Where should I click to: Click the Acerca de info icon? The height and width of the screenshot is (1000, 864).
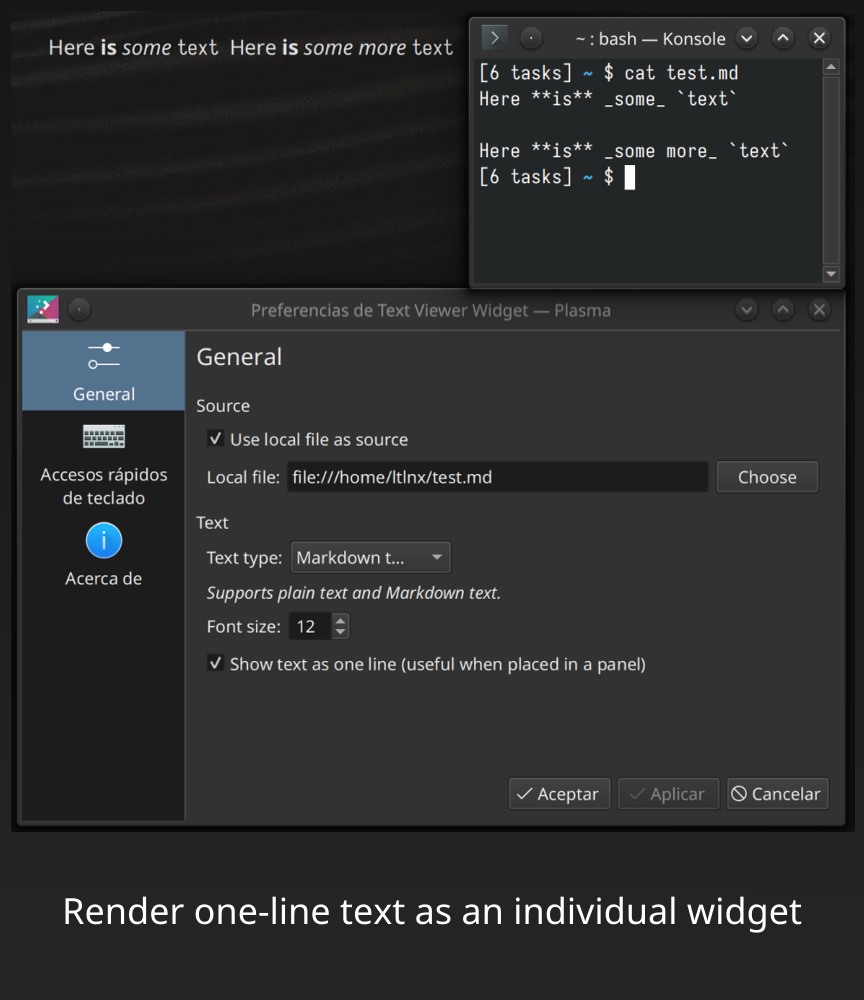pos(103,540)
